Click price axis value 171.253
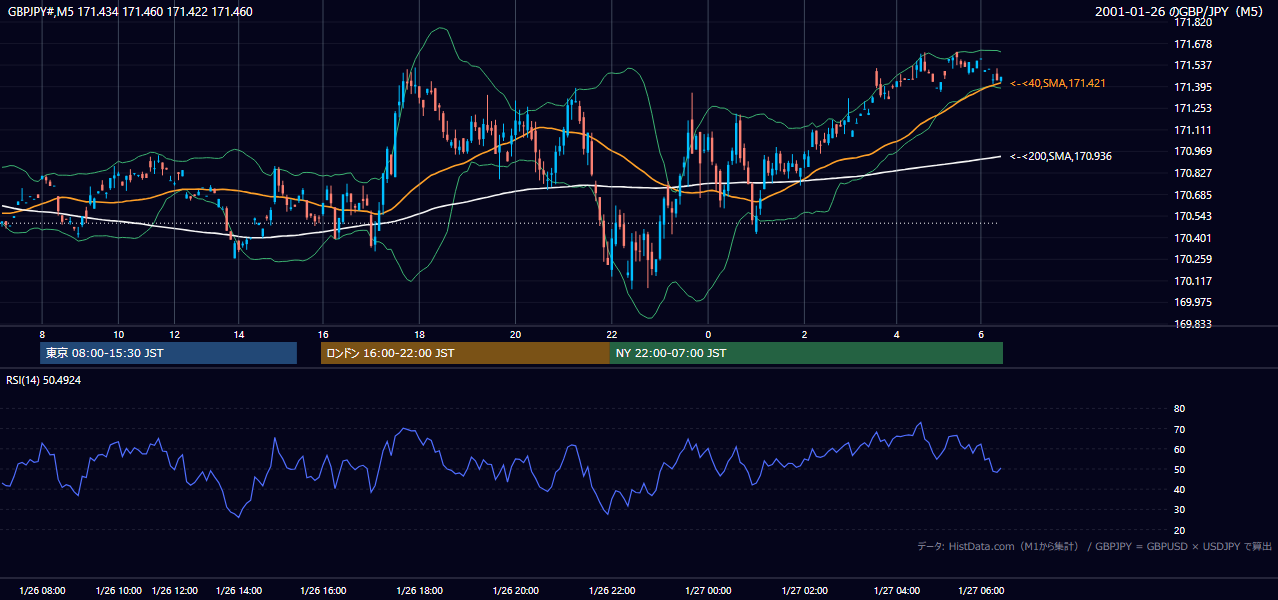1278x600 pixels. [1193, 108]
